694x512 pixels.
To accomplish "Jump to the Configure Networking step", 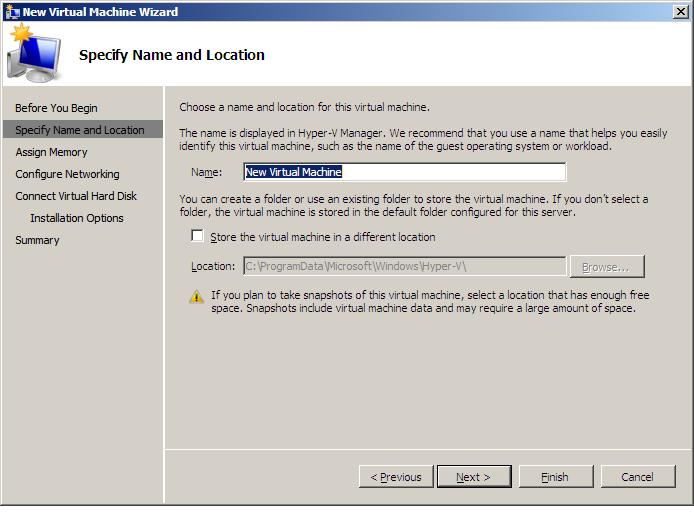I will [67, 174].
